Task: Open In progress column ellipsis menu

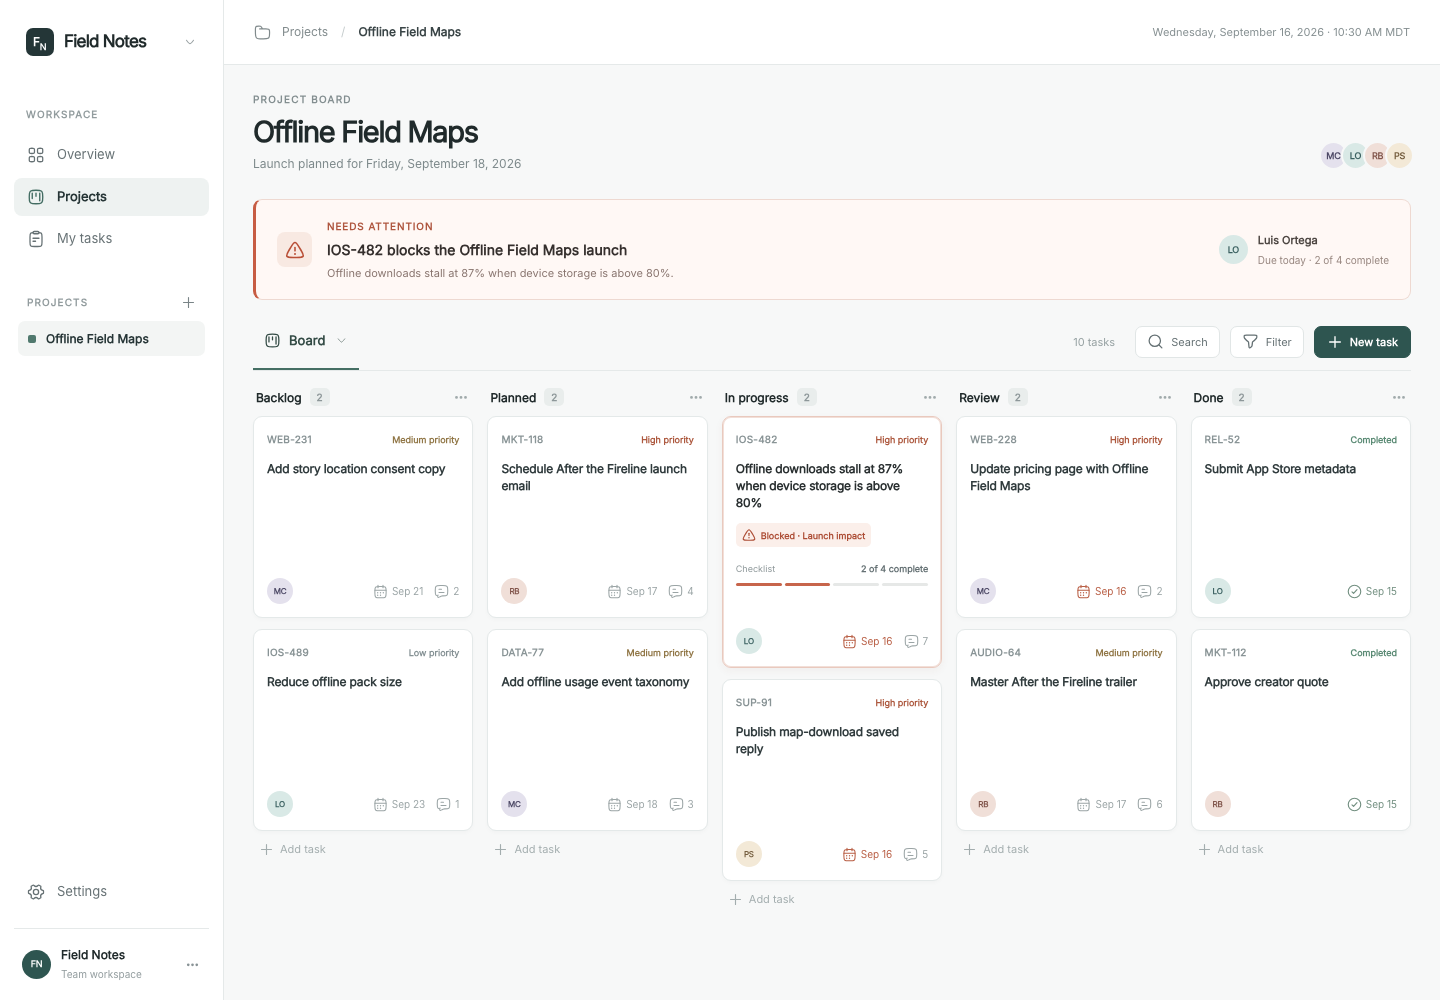Action: click(930, 398)
